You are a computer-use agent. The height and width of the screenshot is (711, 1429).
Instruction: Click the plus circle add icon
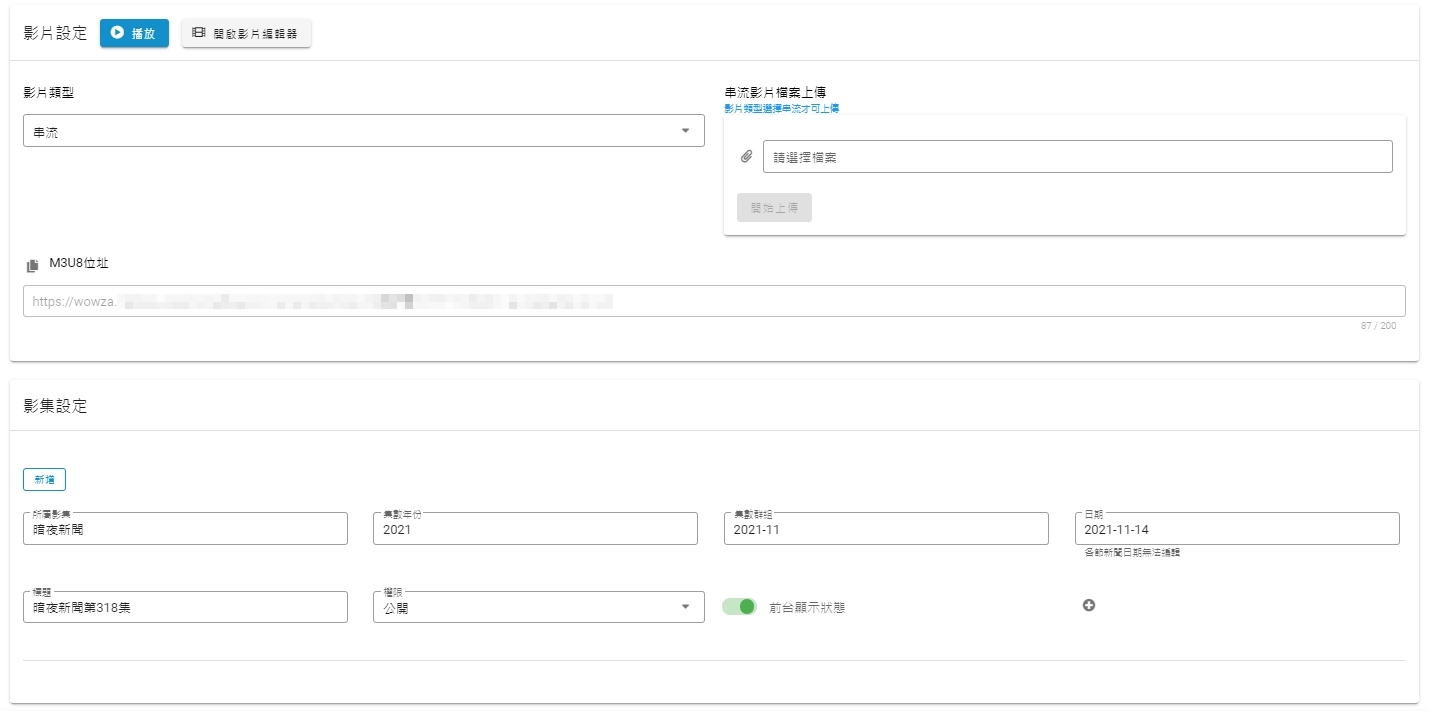click(1089, 605)
